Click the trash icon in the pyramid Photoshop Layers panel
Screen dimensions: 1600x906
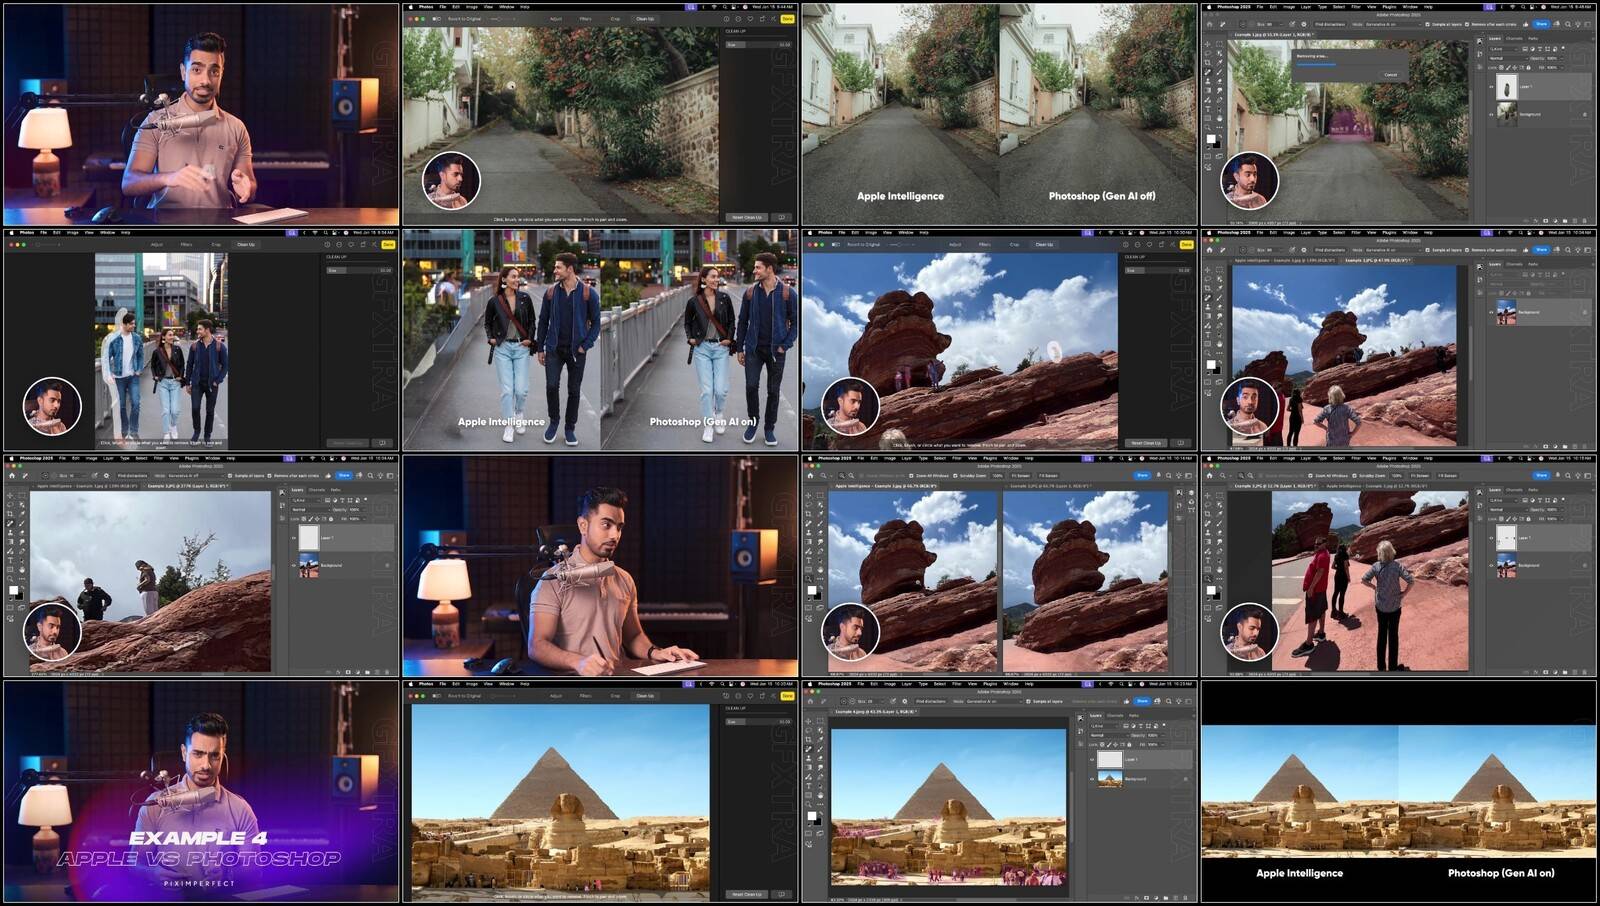point(1186,897)
